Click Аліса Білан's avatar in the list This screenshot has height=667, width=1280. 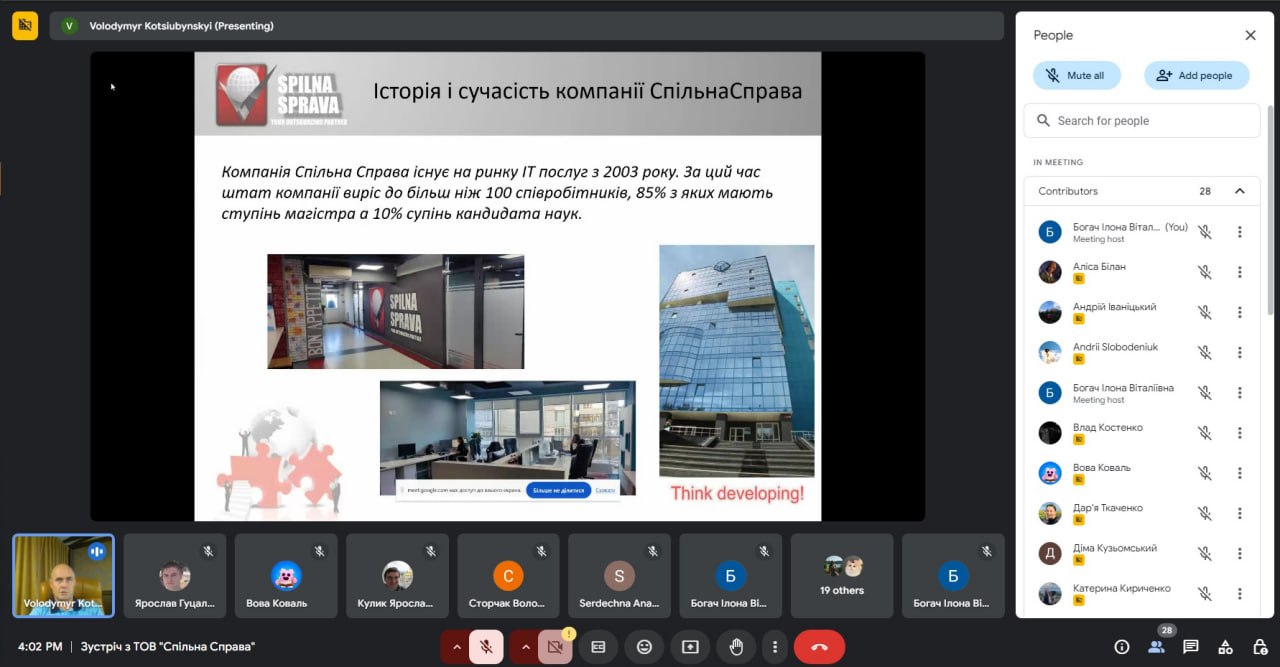1050,272
